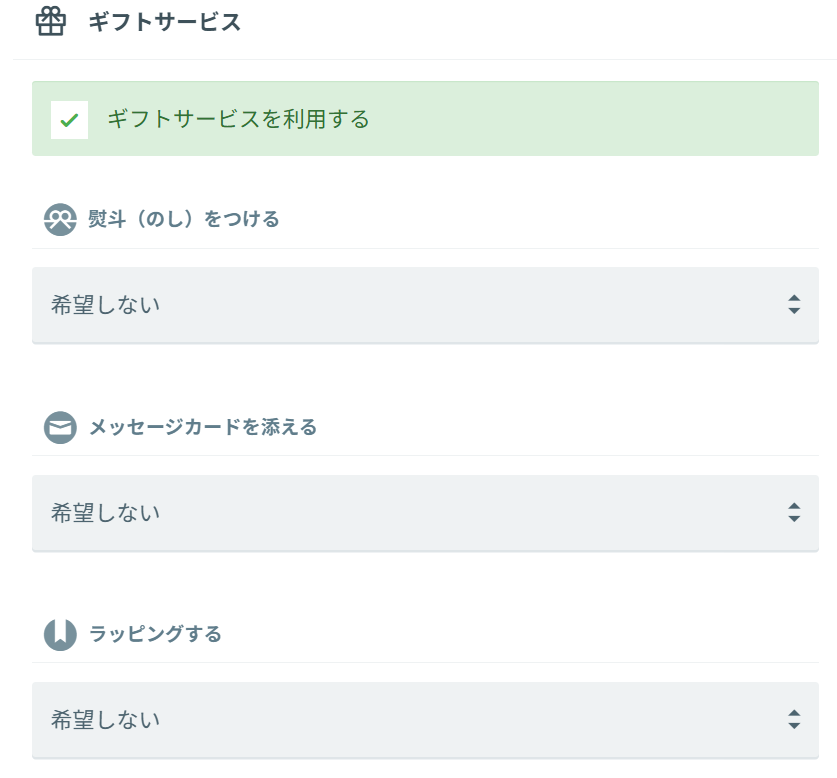Image resolution: width=837 pixels, height=778 pixels.
Task: Click the 熨斗（のし）をつける label
Action: (184, 219)
